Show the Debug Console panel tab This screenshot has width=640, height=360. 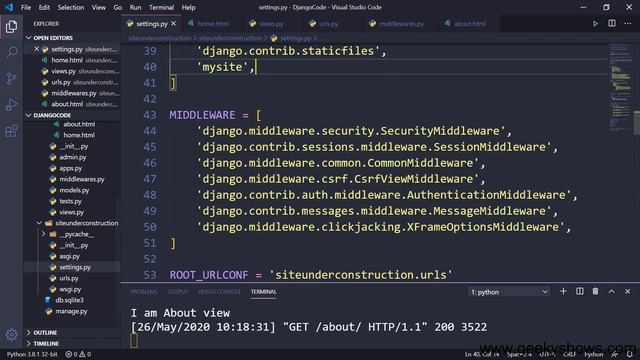point(219,292)
